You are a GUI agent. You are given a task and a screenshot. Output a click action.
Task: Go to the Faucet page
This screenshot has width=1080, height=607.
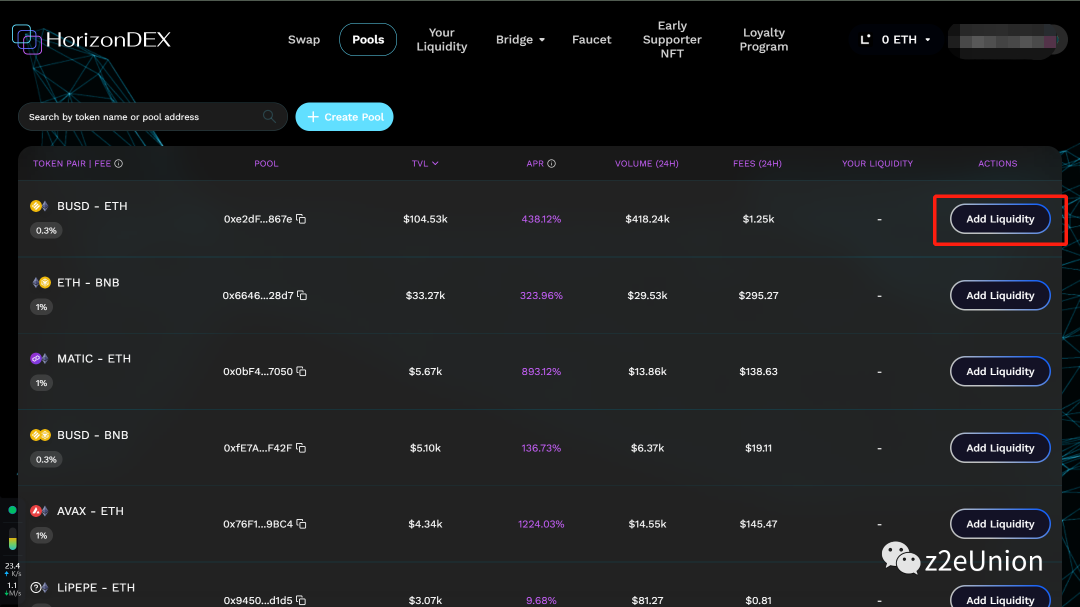[591, 40]
